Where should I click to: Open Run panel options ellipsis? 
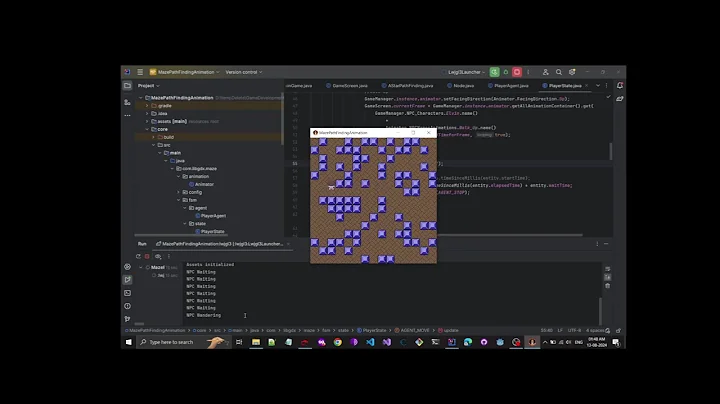(x=597, y=244)
